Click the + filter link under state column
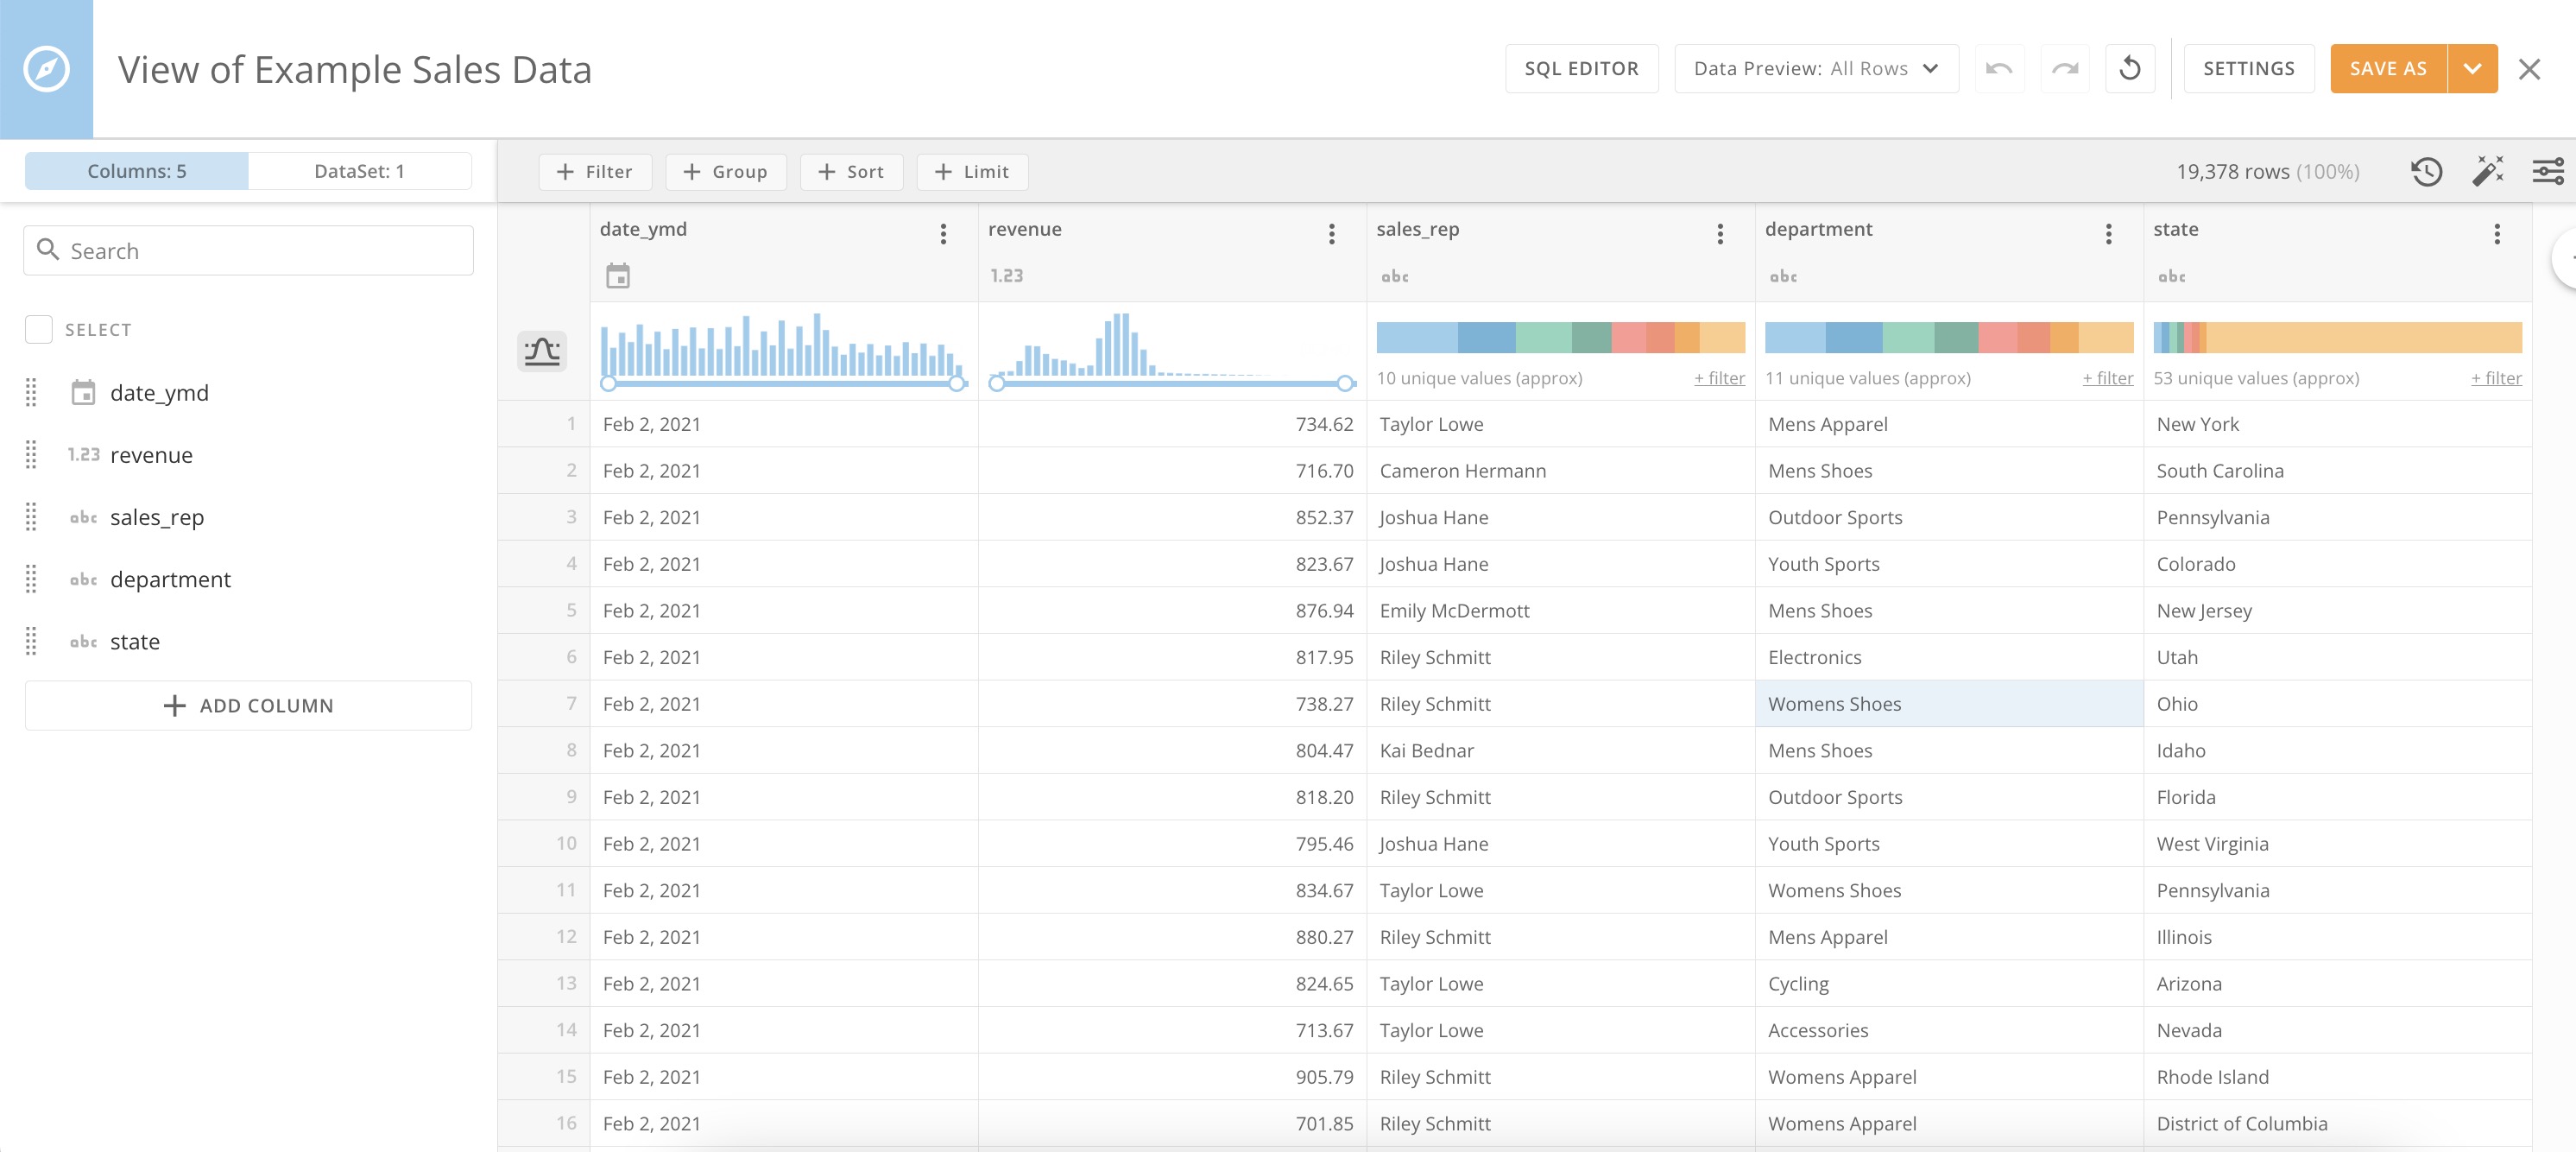This screenshot has height=1152, width=2576. 2495,378
